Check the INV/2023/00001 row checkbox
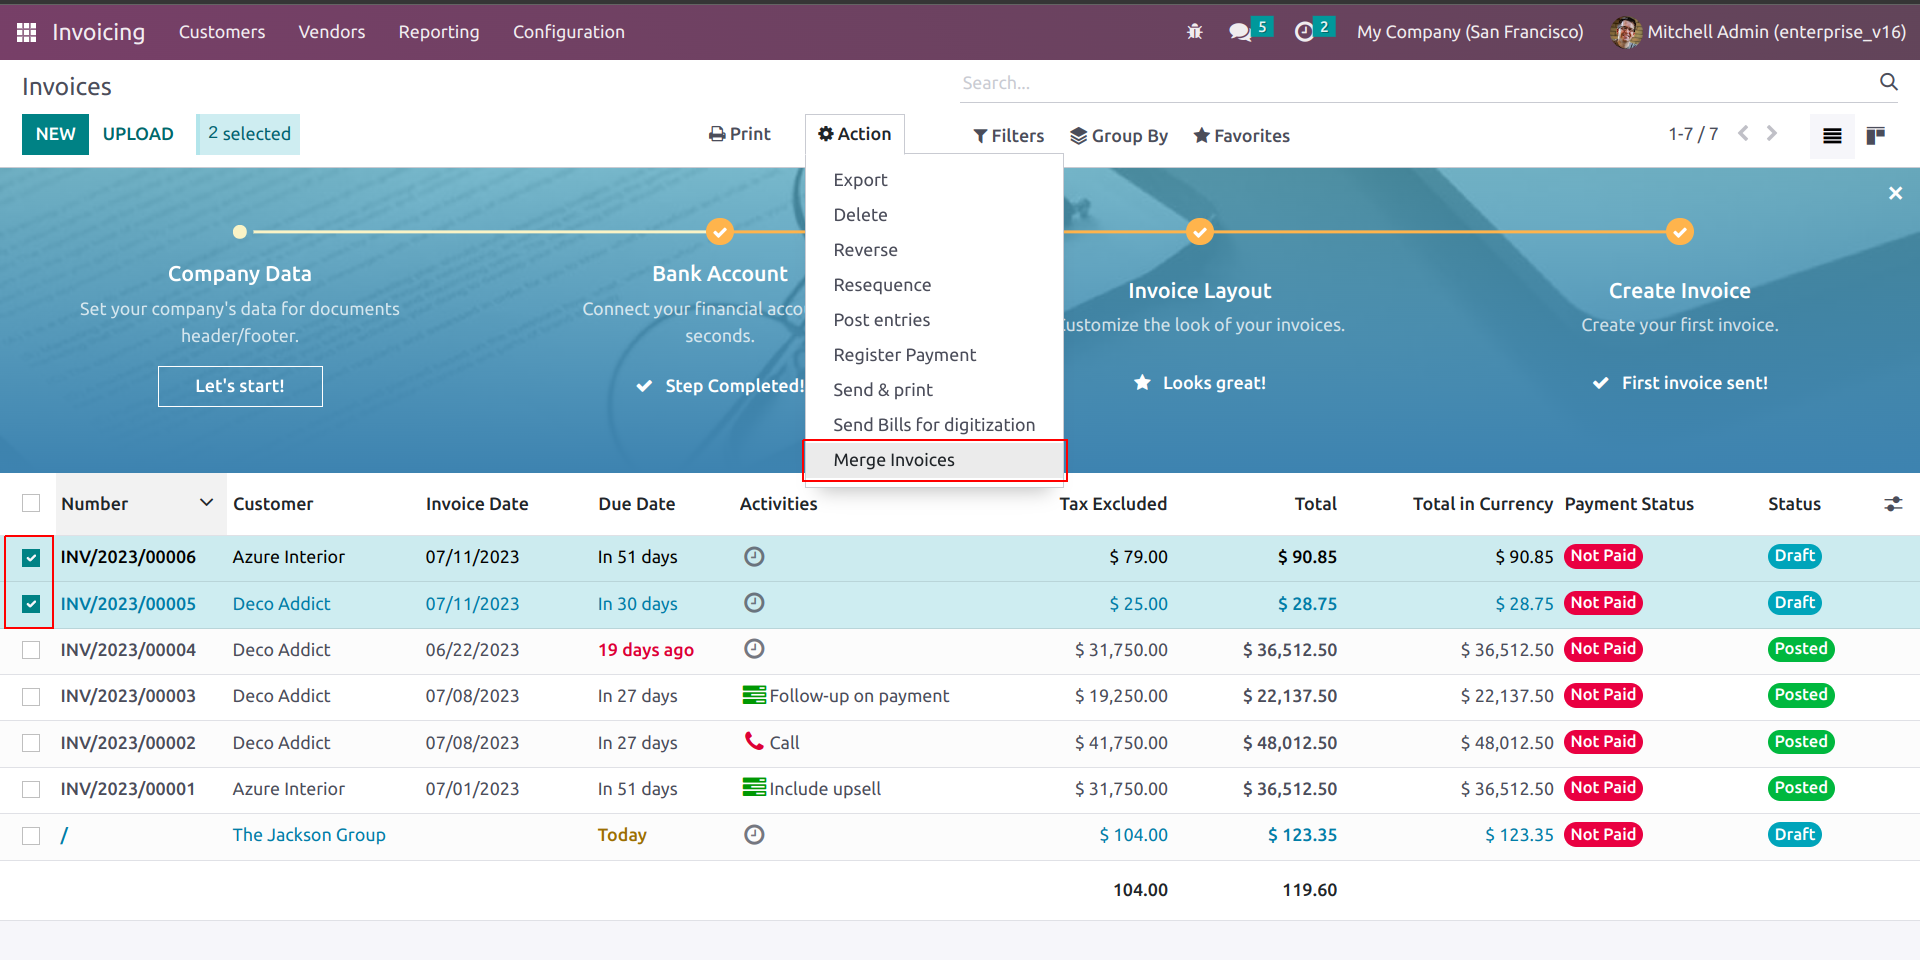 31,789
